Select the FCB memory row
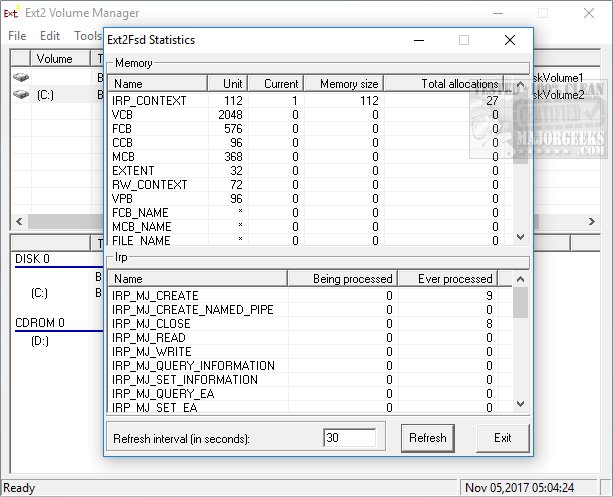This screenshot has width=613, height=497. [310, 129]
